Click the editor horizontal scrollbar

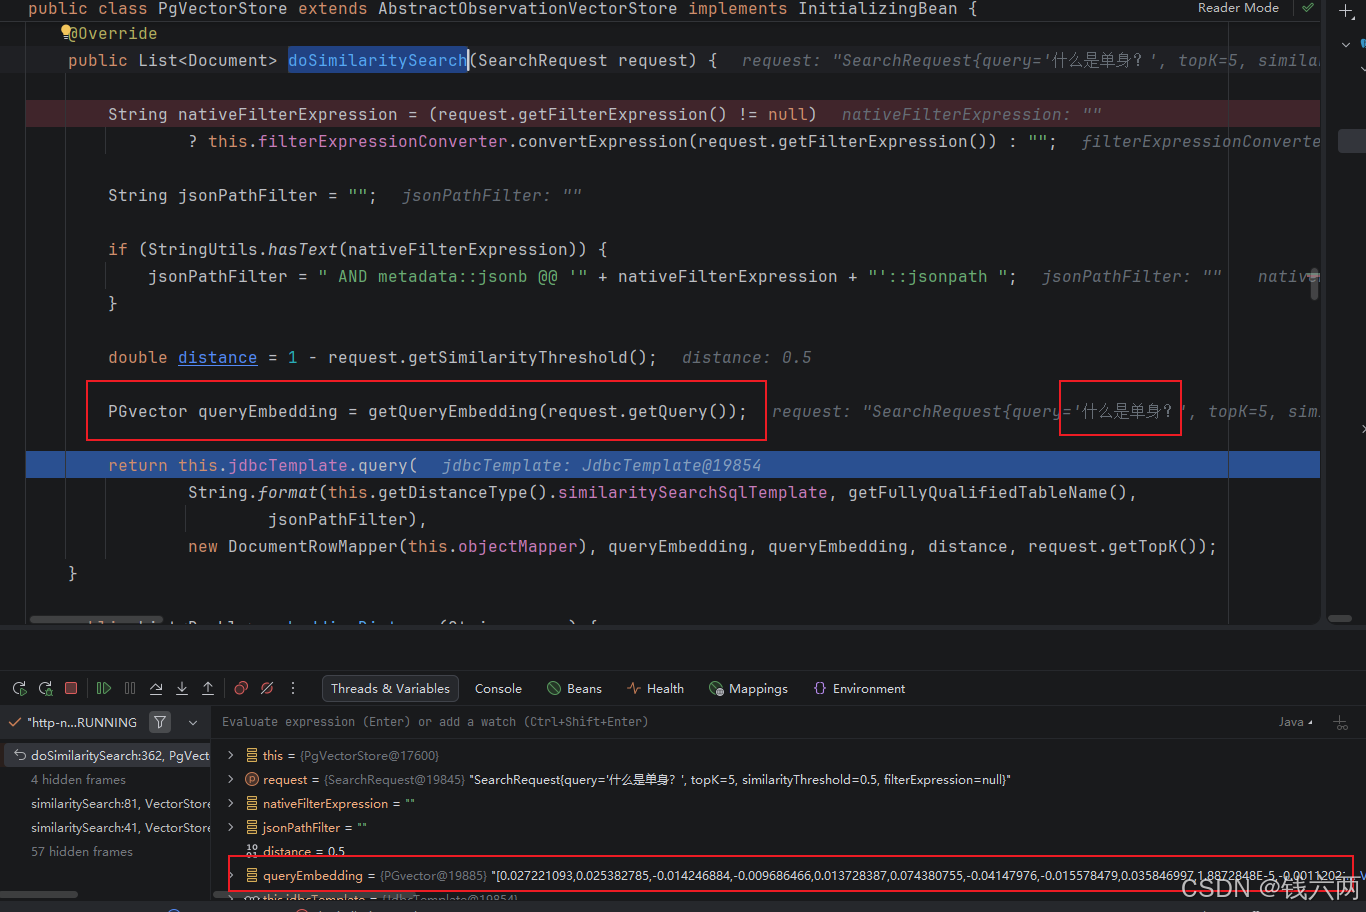tap(95, 620)
